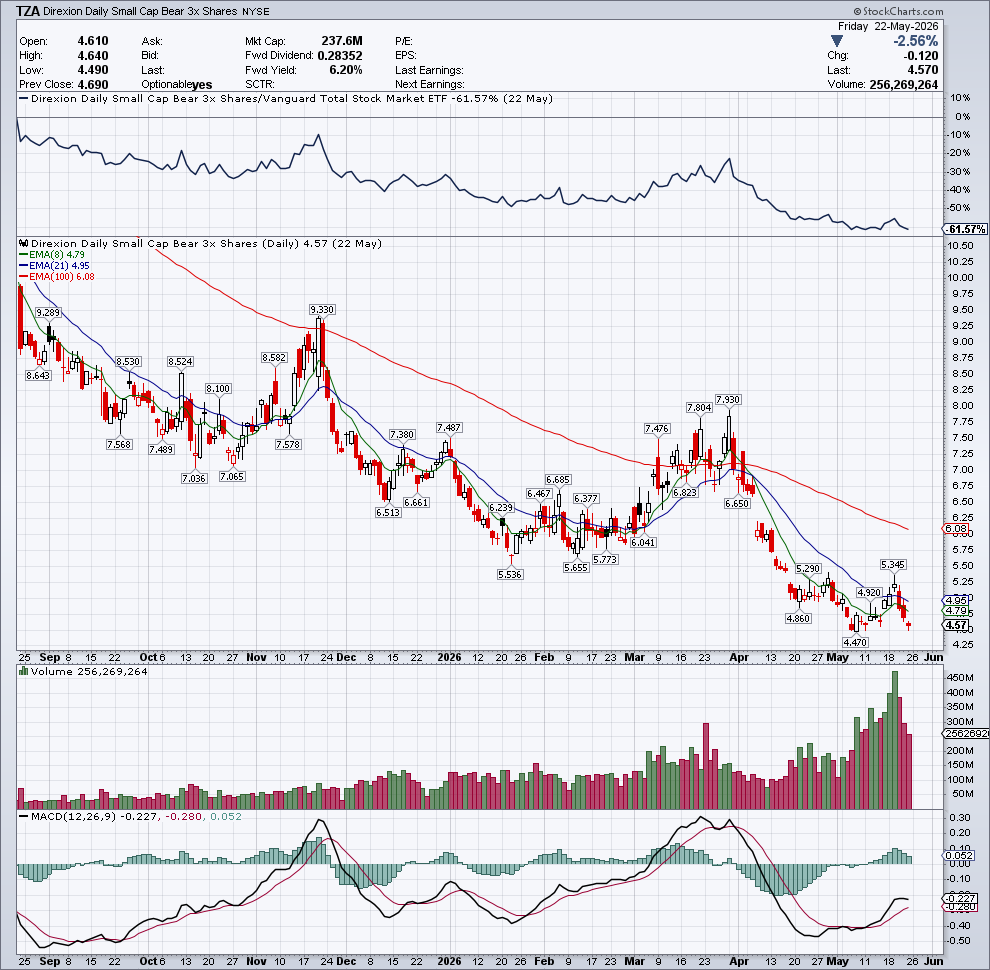Click the 0.052 histogram tag on MACD axis
The height and width of the screenshot is (970, 990).
pyautogui.click(x=957, y=855)
